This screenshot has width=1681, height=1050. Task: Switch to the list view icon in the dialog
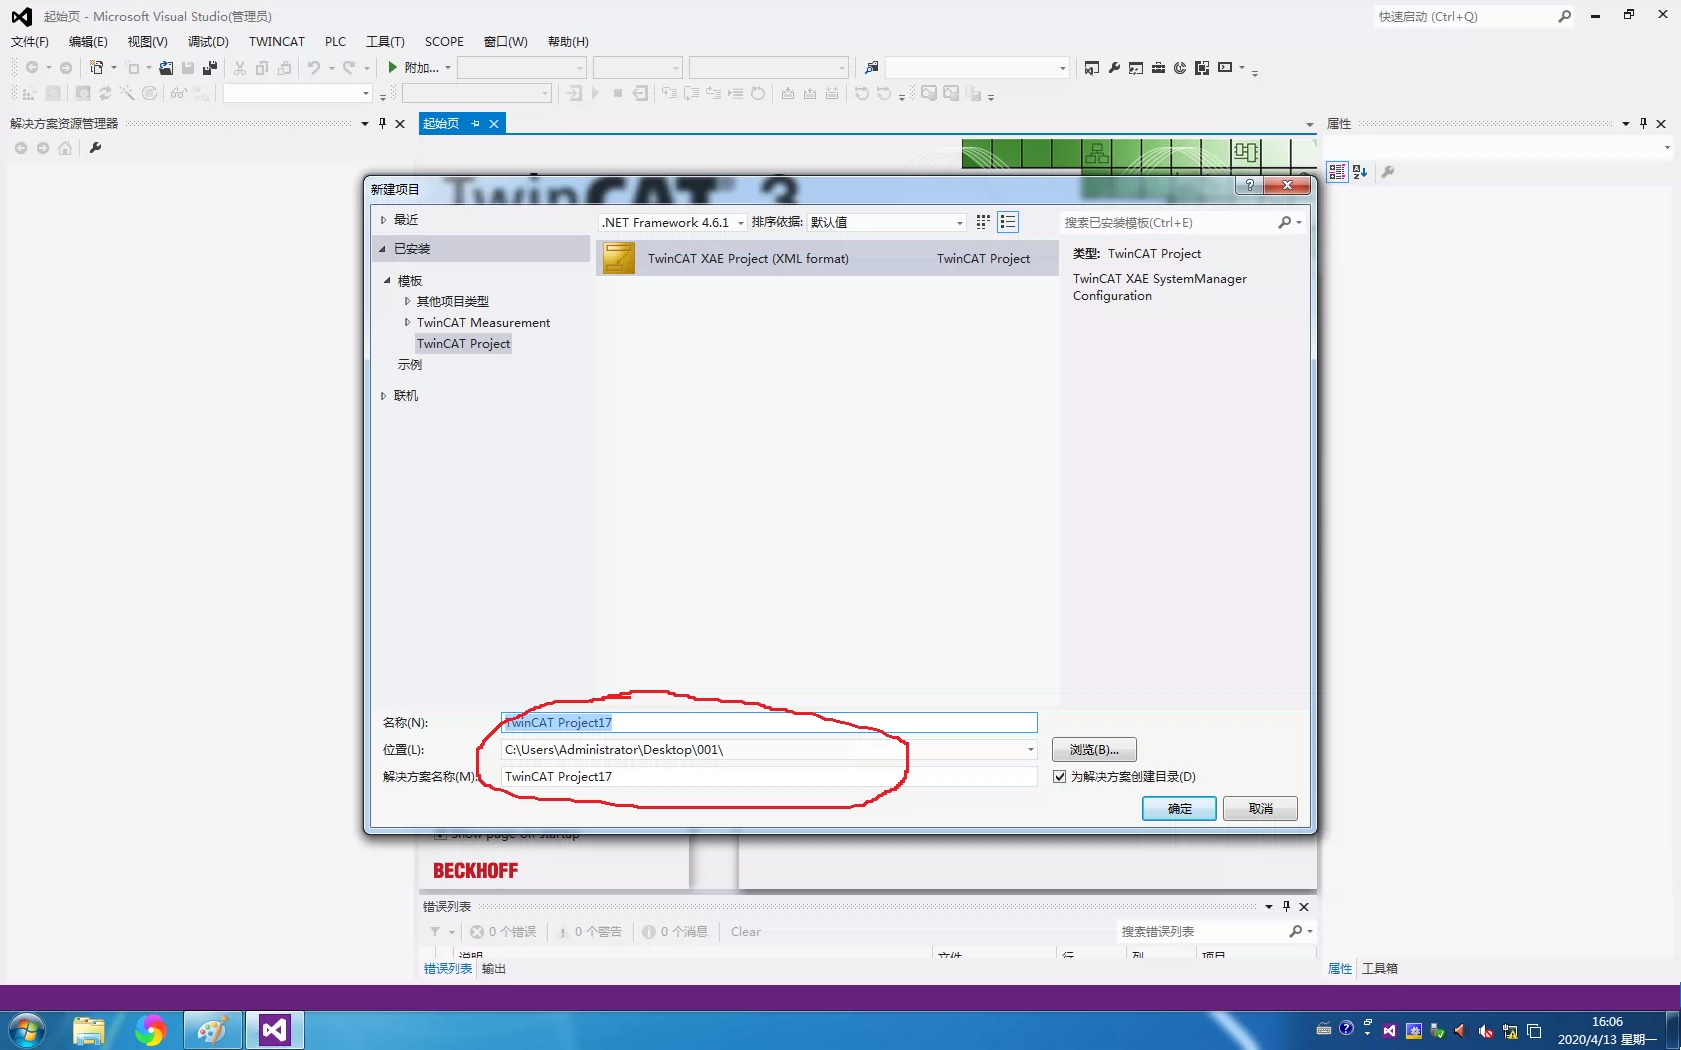pos(1008,222)
